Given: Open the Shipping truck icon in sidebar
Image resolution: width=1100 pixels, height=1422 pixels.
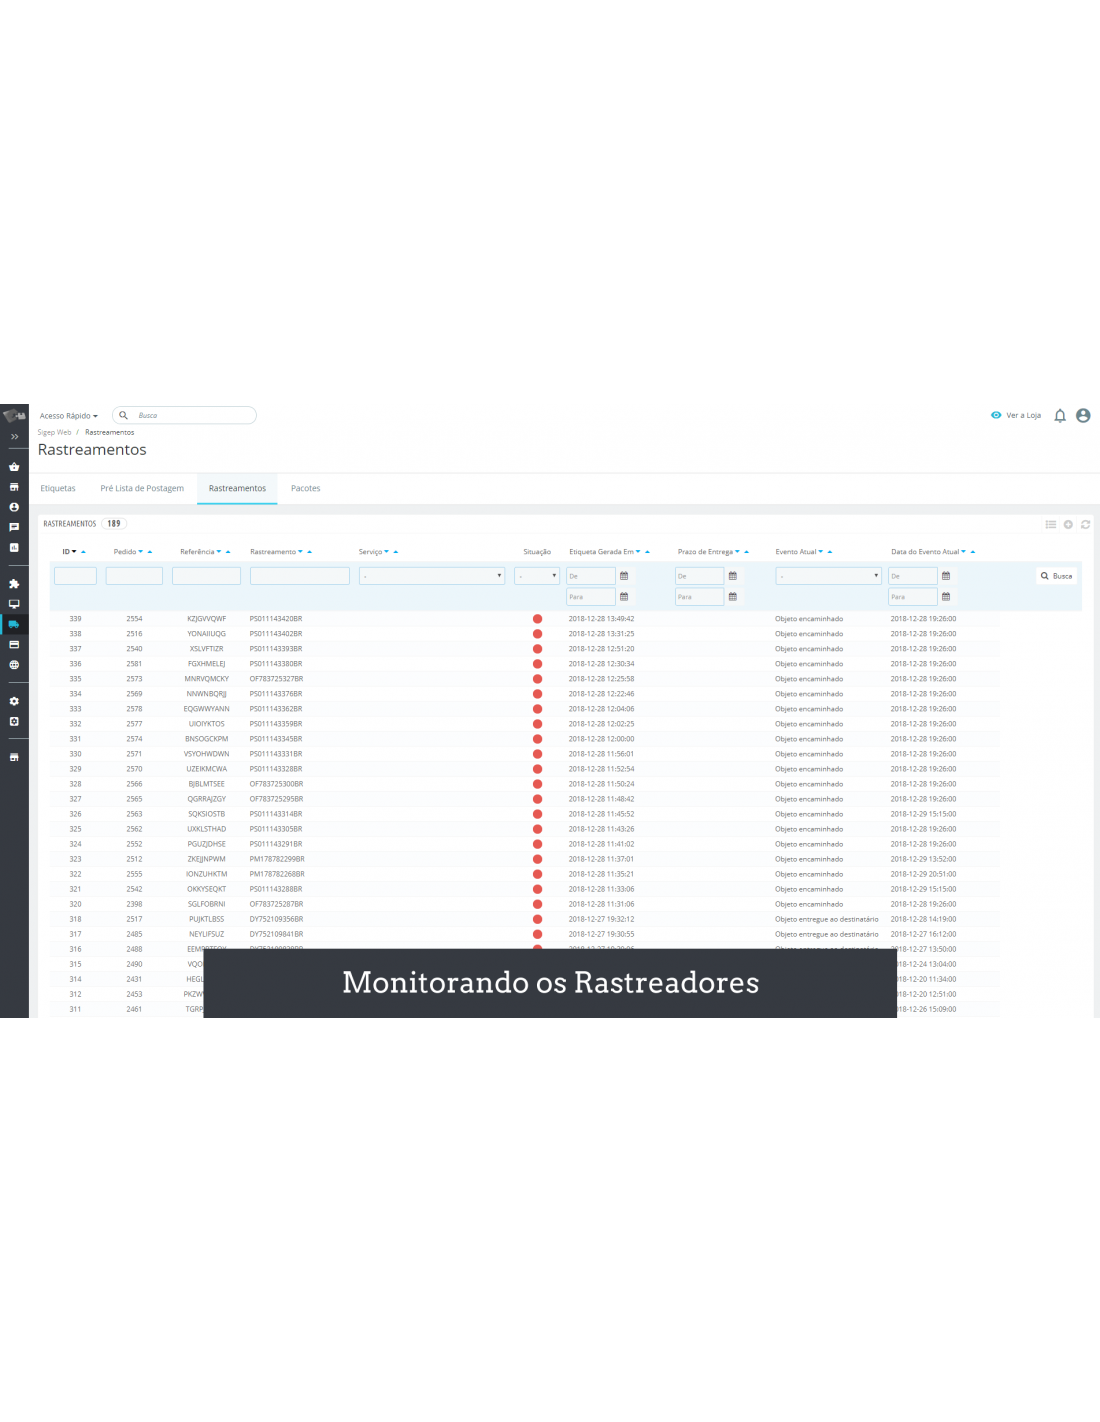Looking at the screenshot, I should click(14, 624).
